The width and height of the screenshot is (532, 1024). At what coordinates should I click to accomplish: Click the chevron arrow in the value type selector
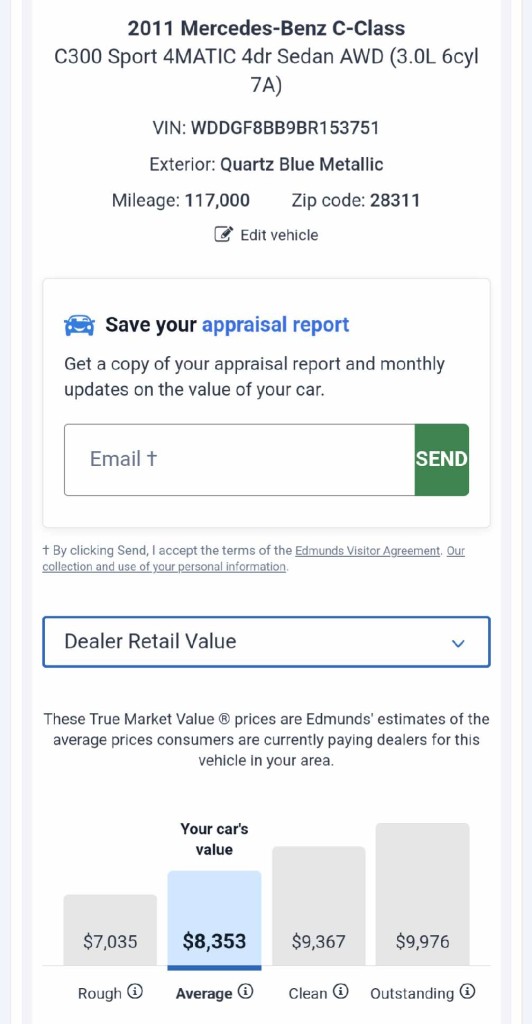click(458, 643)
